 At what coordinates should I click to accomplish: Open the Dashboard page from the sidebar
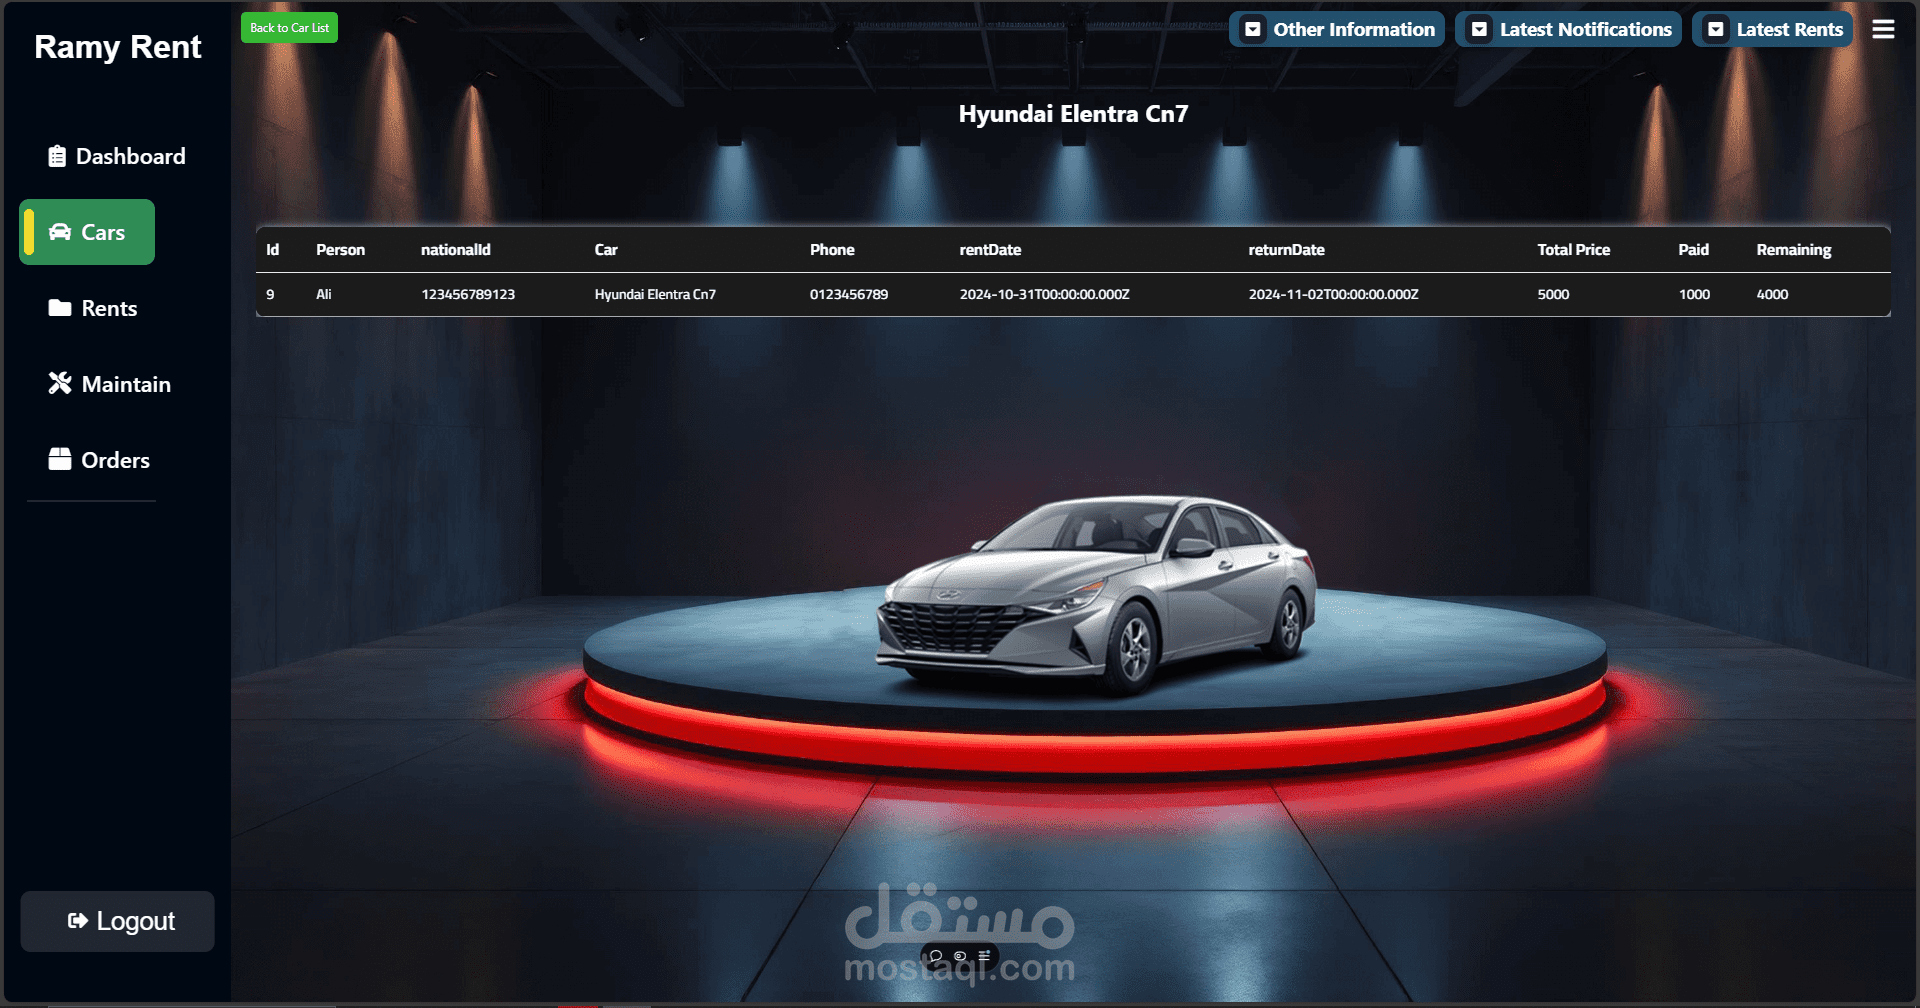coord(117,156)
